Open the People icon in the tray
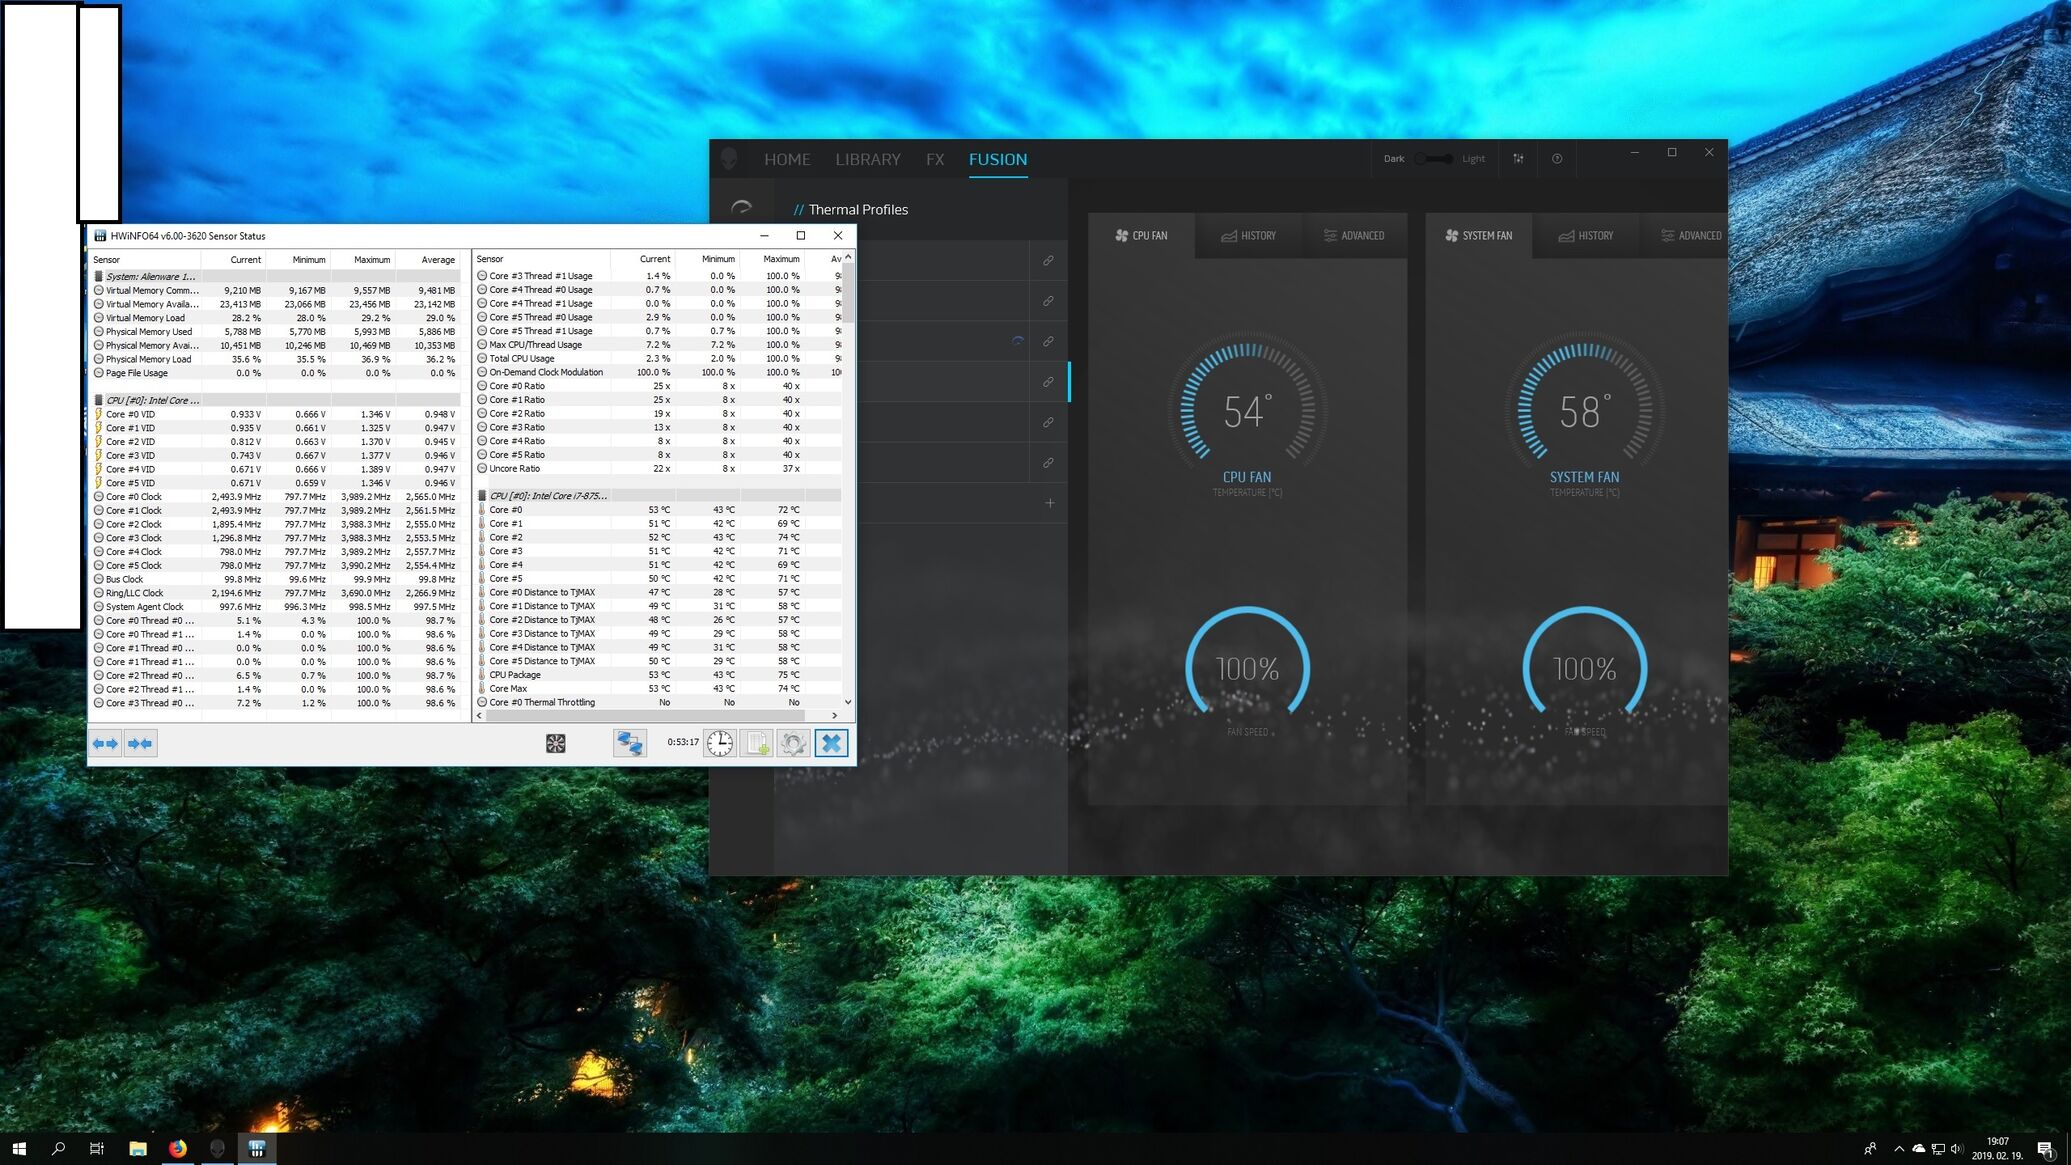This screenshot has height=1165, width=2071. (x=1869, y=1149)
